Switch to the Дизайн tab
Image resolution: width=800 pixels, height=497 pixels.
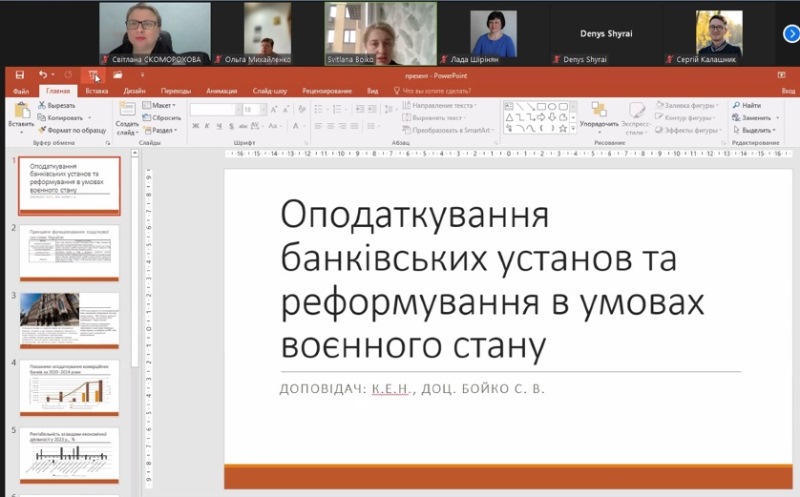point(134,91)
